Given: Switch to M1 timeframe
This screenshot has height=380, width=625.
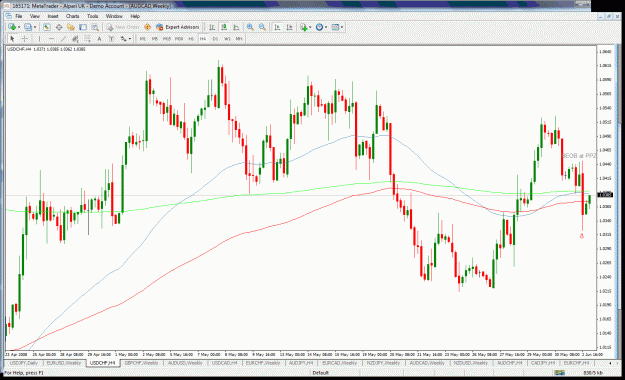Looking at the screenshot, I should (x=143, y=39).
